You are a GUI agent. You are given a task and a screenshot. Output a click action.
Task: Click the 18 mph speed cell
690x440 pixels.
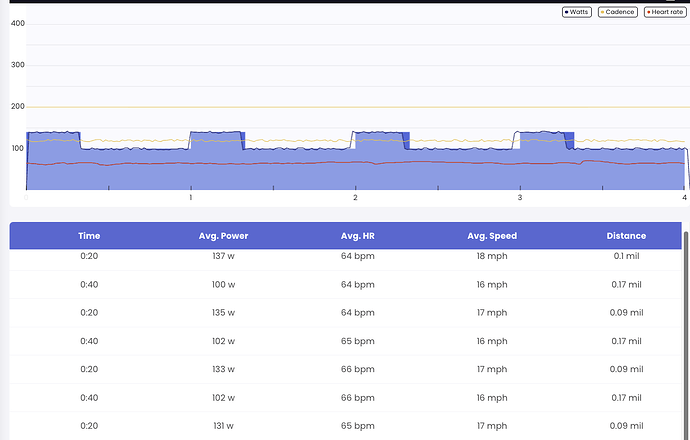(491, 256)
